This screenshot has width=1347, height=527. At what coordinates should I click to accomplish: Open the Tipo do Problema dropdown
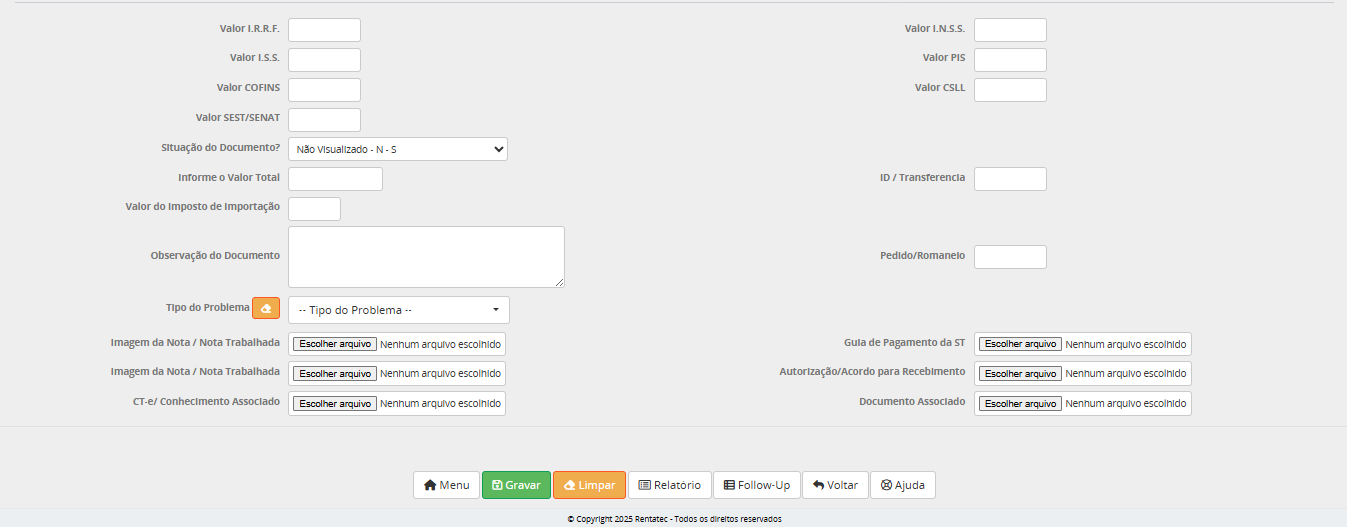point(399,310)
